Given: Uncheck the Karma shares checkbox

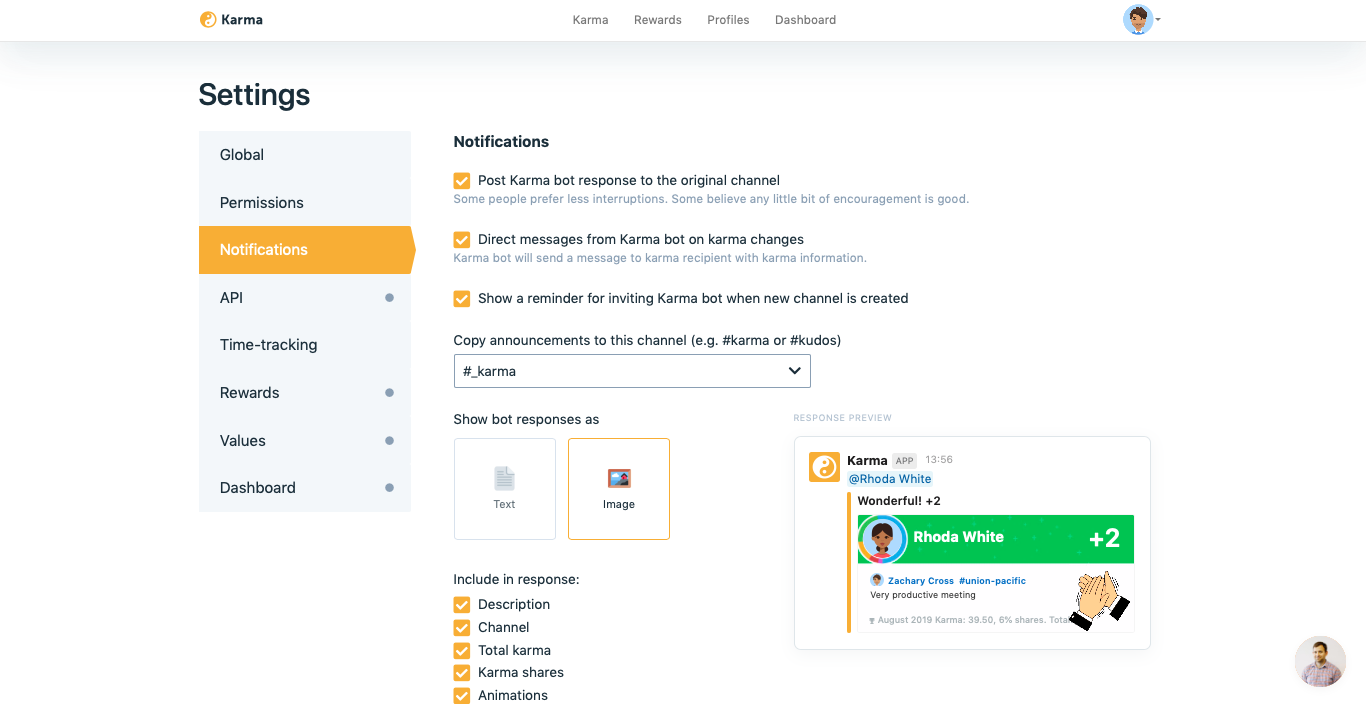Looking at the screenshot, I should 462,673.
